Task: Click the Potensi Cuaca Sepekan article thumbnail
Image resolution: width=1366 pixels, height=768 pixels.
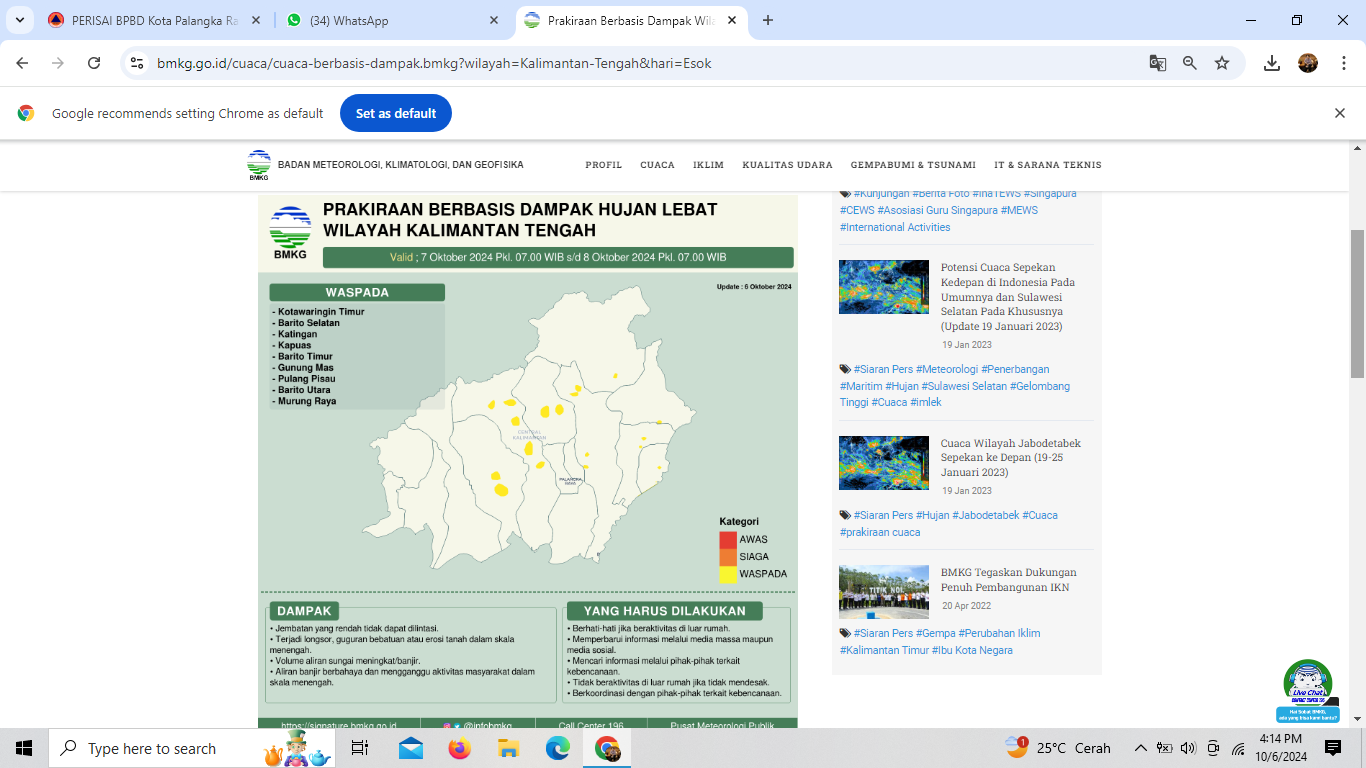Action: click(884, 287)
